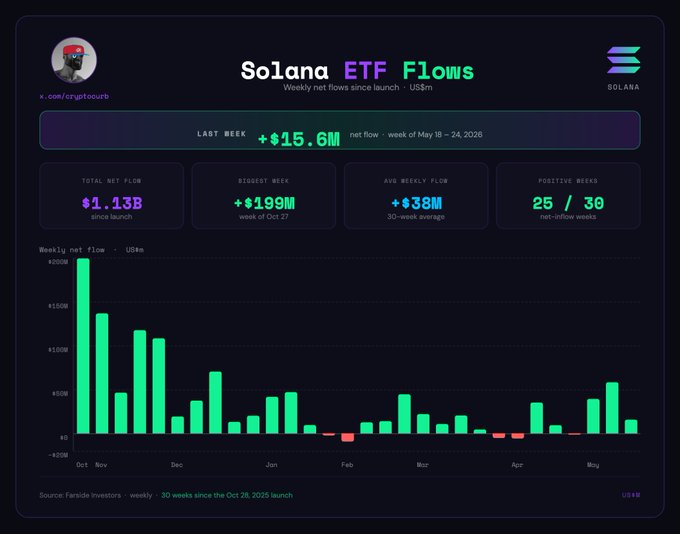
Task: Open the x.com/cryptocurb link
Action: [74, 96]
